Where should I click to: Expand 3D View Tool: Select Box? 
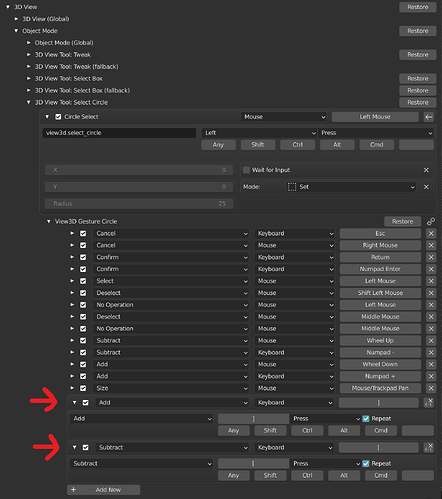pos(29,79)
